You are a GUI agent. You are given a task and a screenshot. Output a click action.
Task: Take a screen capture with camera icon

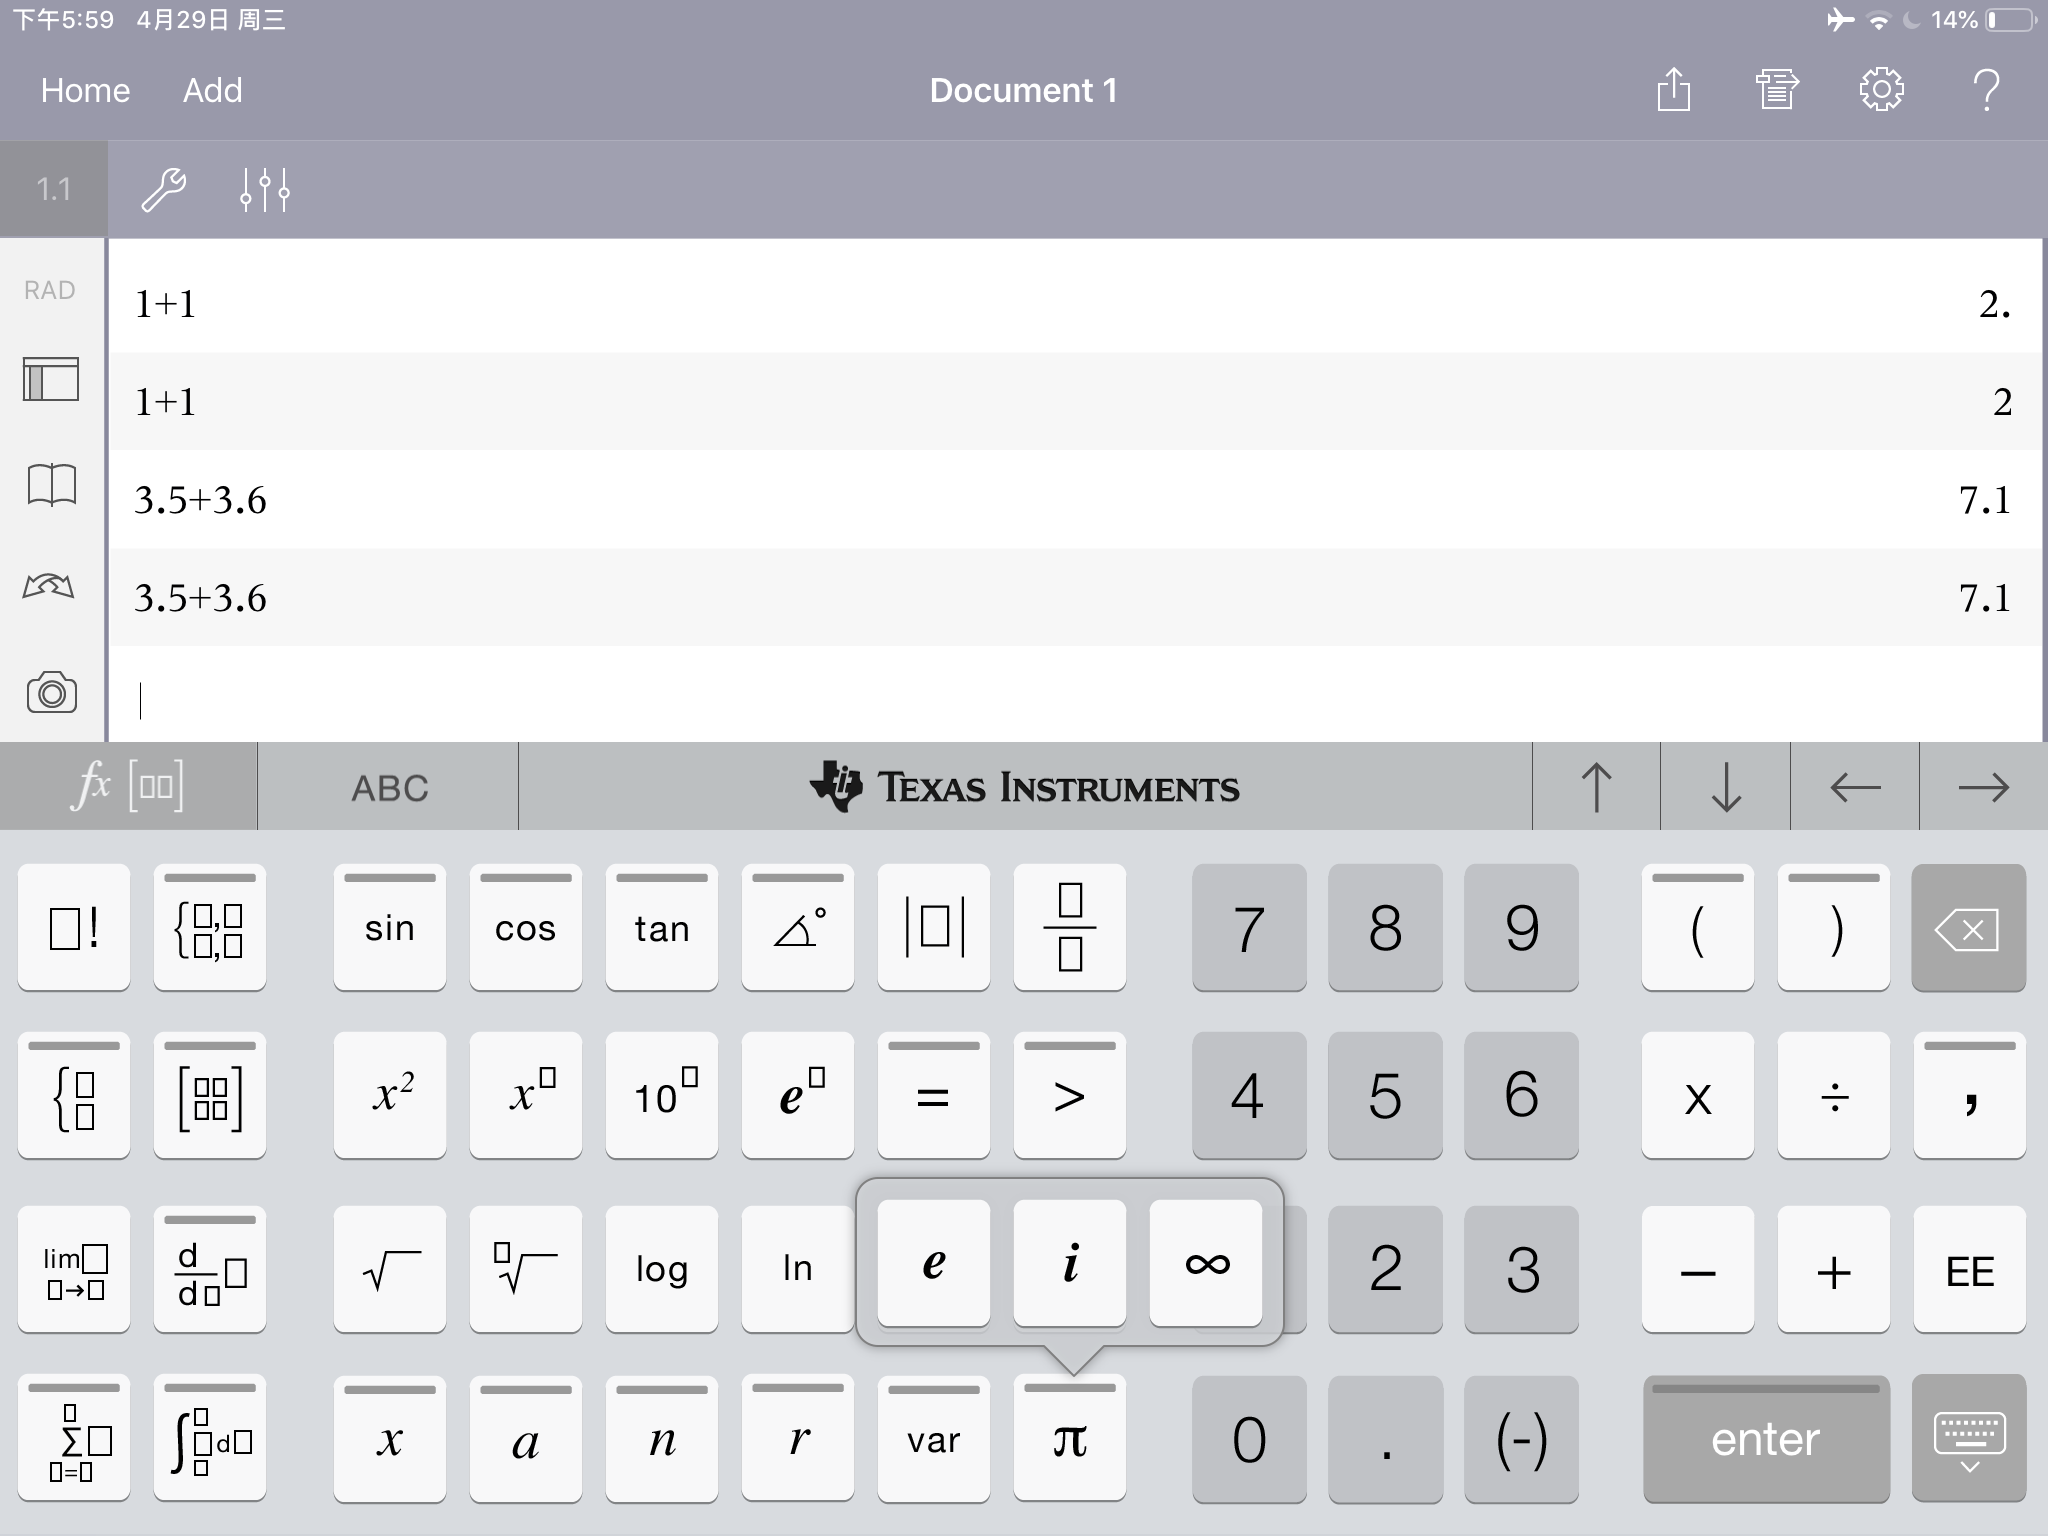pyautogui.click(x=51, y=692)
